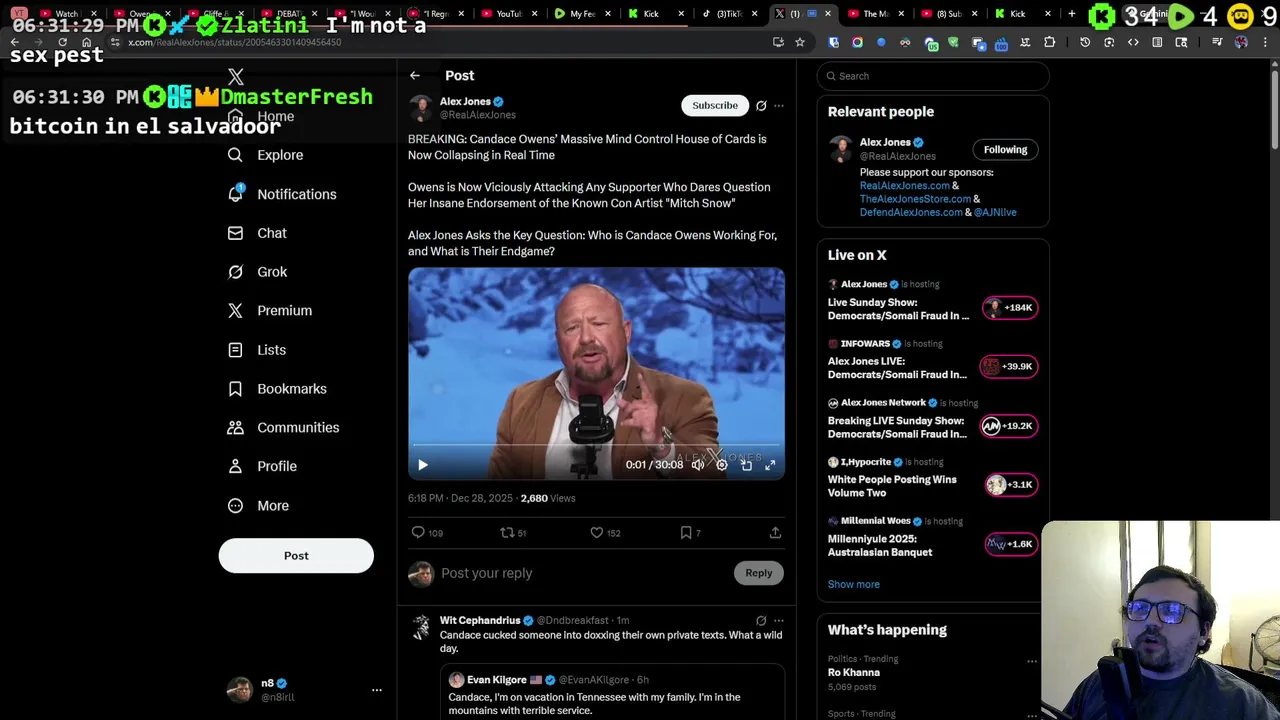Open more options on Wit Cephandrius reply
This screenshot has height=720, width=1280.
[x=779, y=620]
